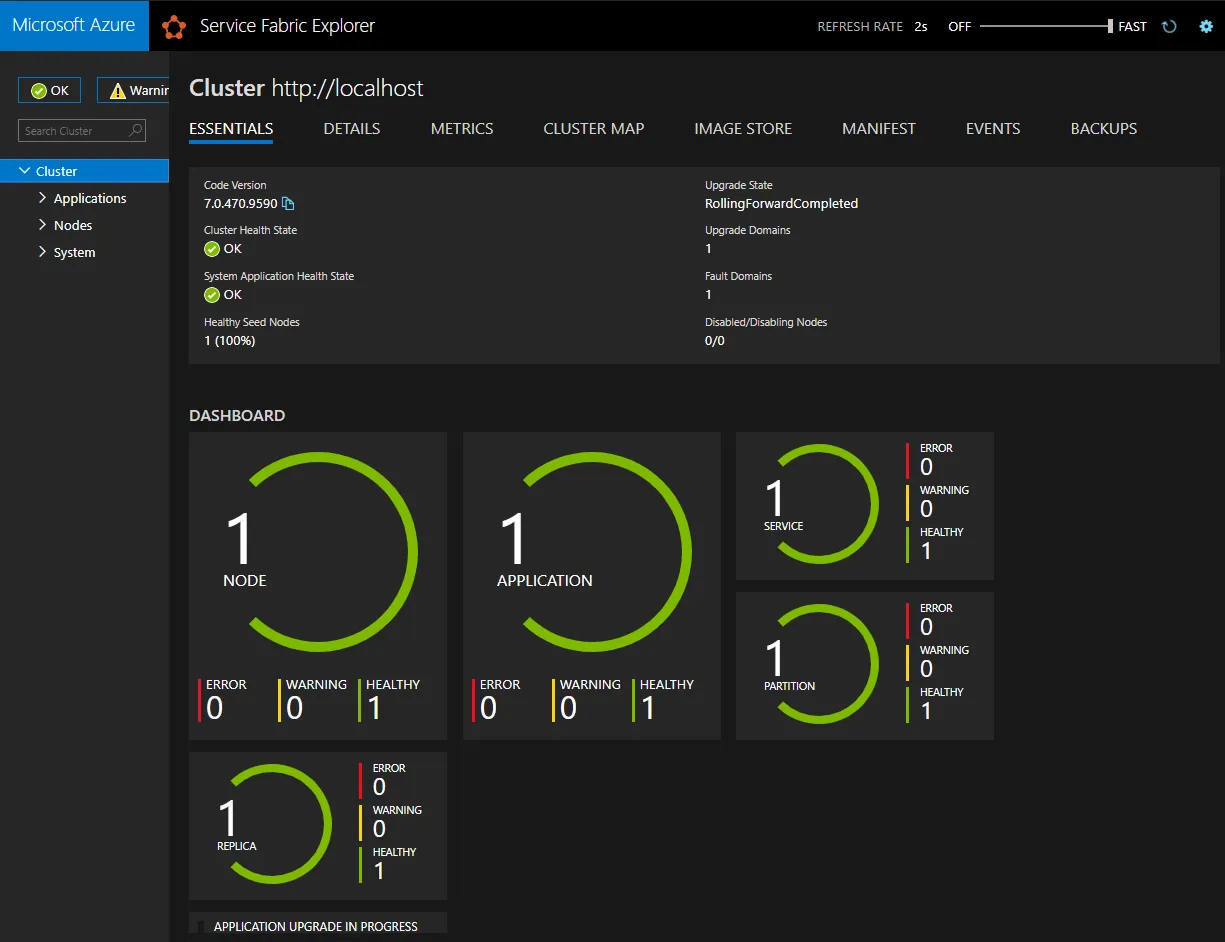Switch to the Essentials tab
Image resolution: width=1225 pixels, height=942 pixels.
click(231, 129)
